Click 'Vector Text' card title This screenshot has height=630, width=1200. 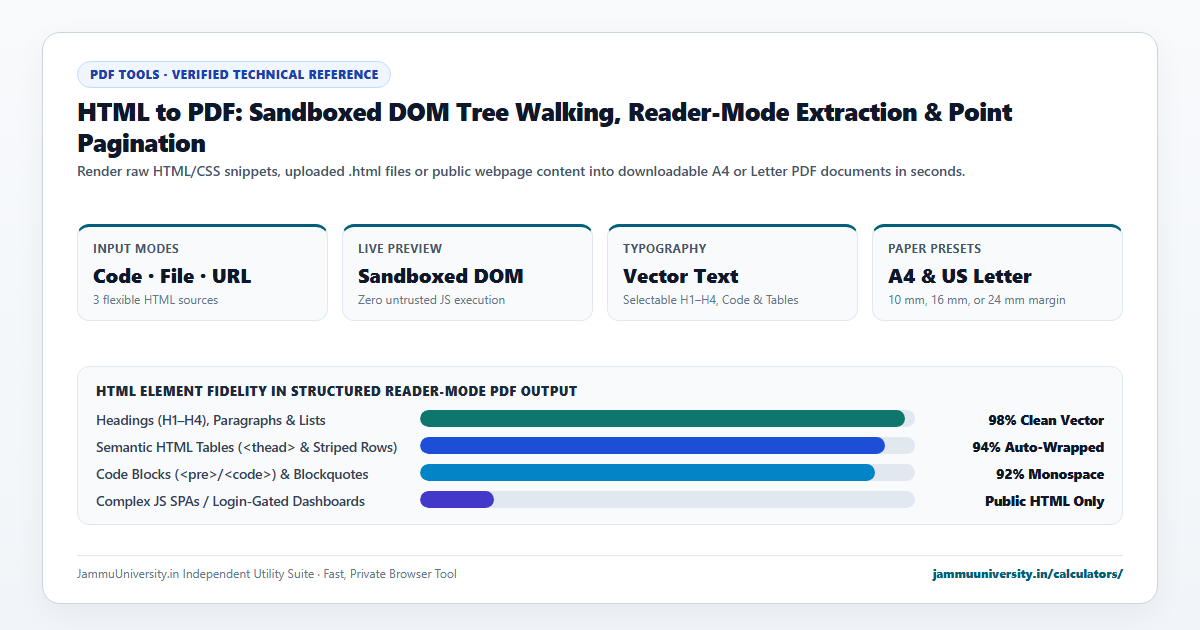[681, 276]
